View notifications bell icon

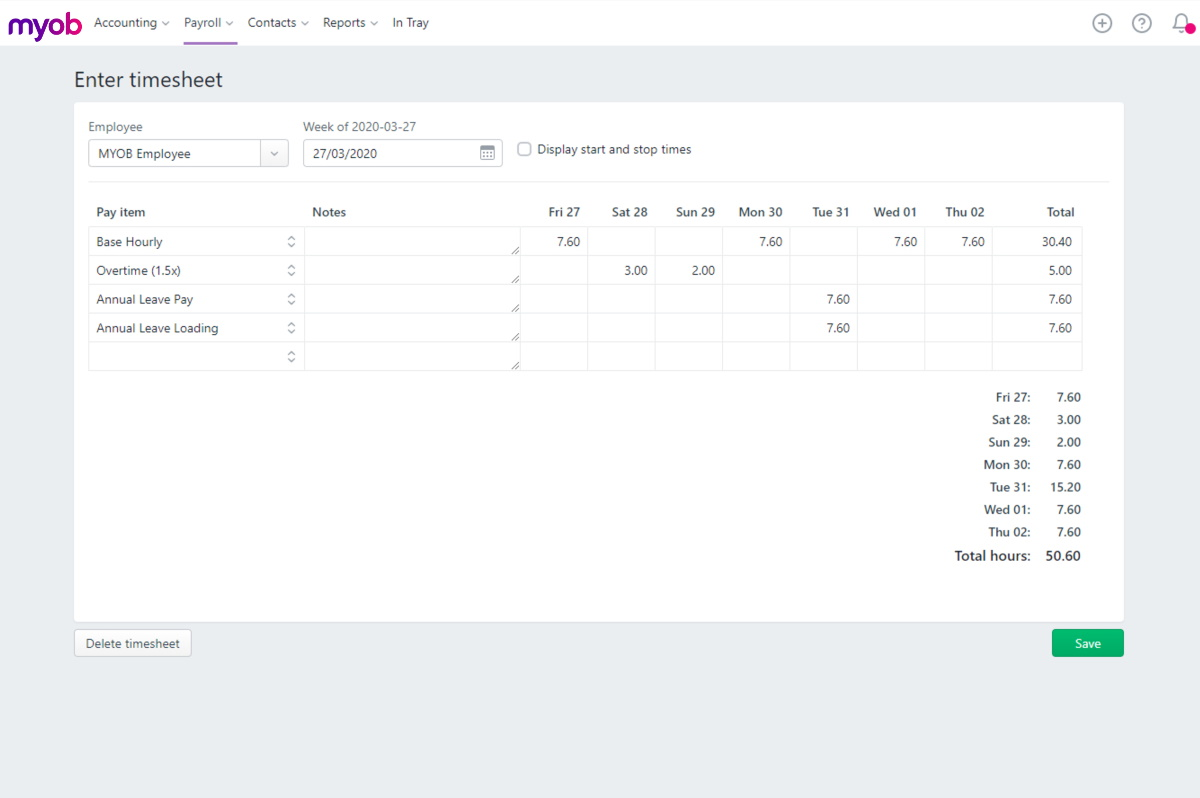click(x=1182, y=23)
